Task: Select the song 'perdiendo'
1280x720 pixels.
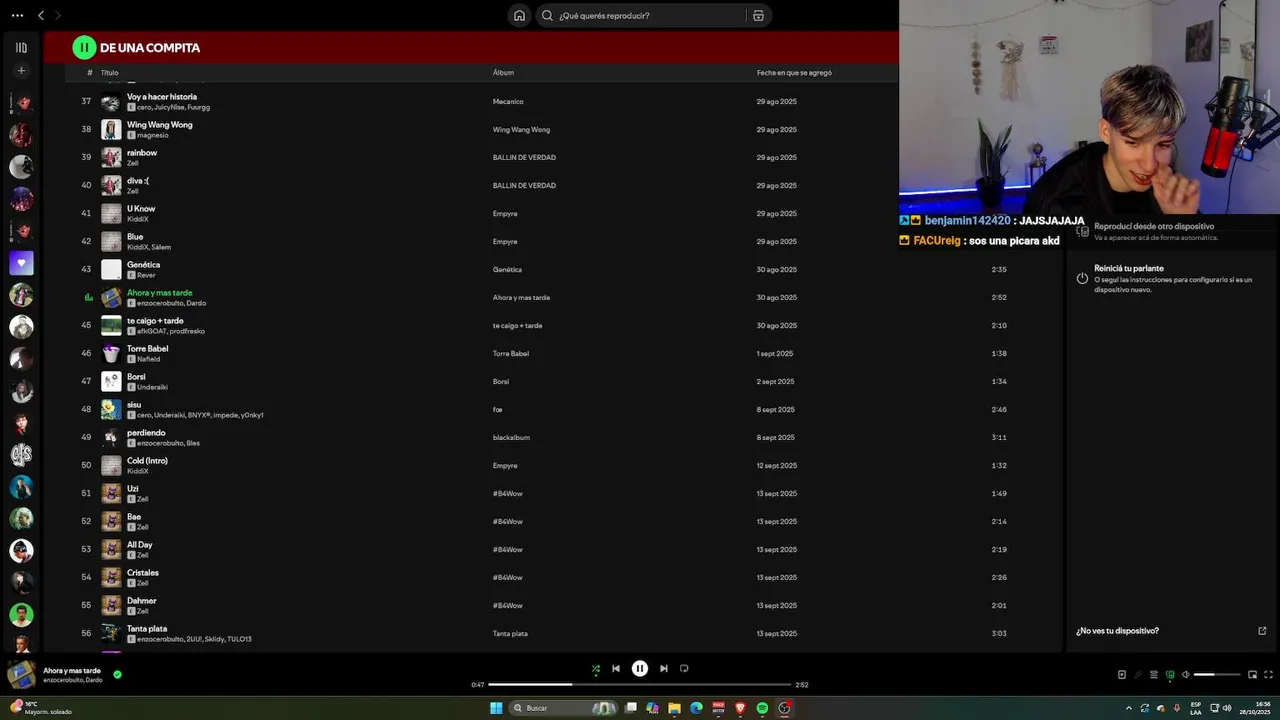Action: click(146, 433)
